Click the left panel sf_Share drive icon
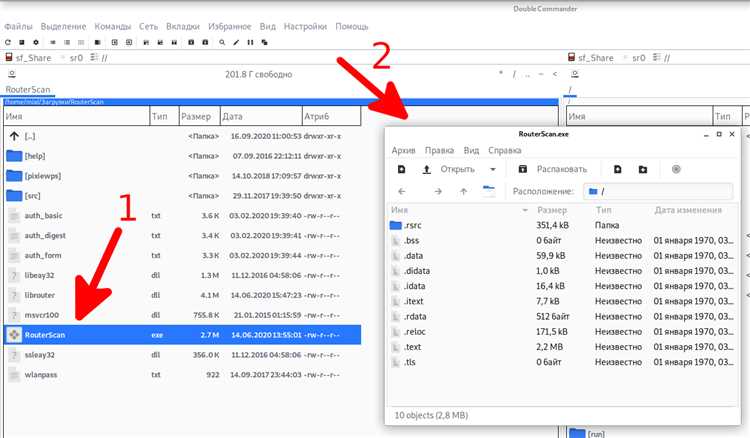Screen dimensions: 750x438 pyautogui.click(x=9, y=57)
